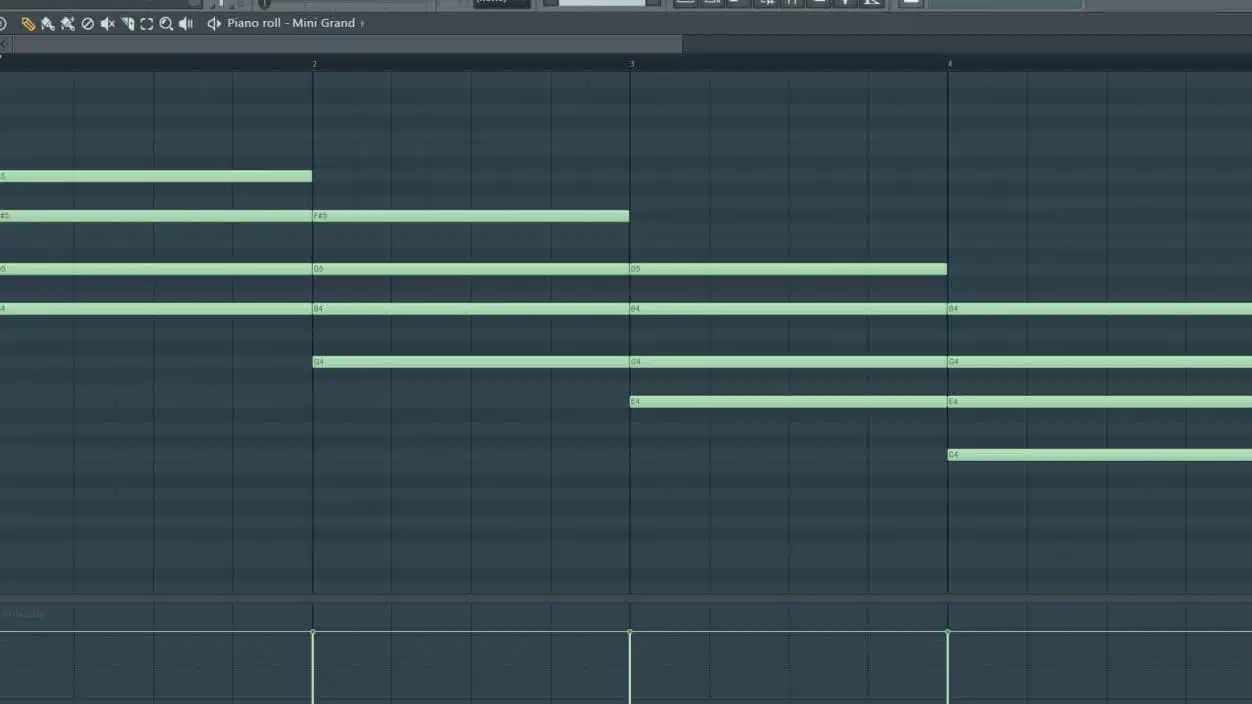Select the Playback speaker tool
Viewport: 1252px width, 704px height.
[x=186, y=23]
